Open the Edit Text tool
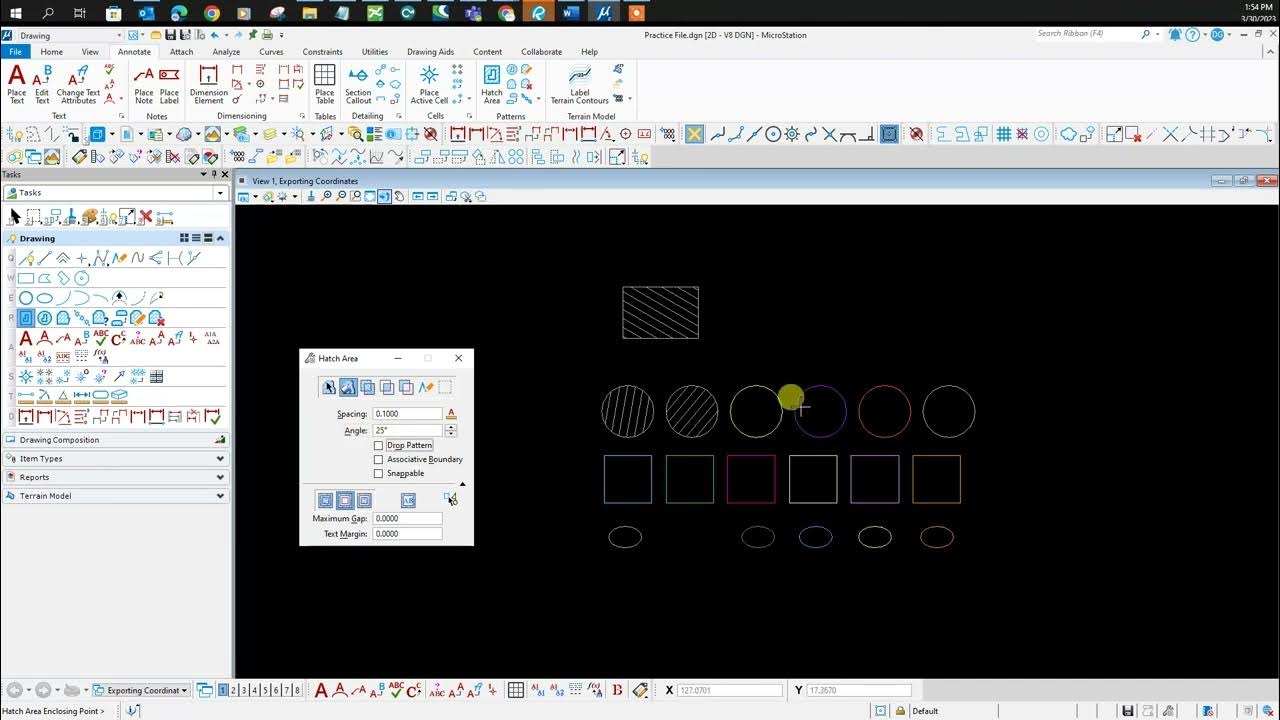The width and height of the screenshot is (1280, 720). pos(42,85)
